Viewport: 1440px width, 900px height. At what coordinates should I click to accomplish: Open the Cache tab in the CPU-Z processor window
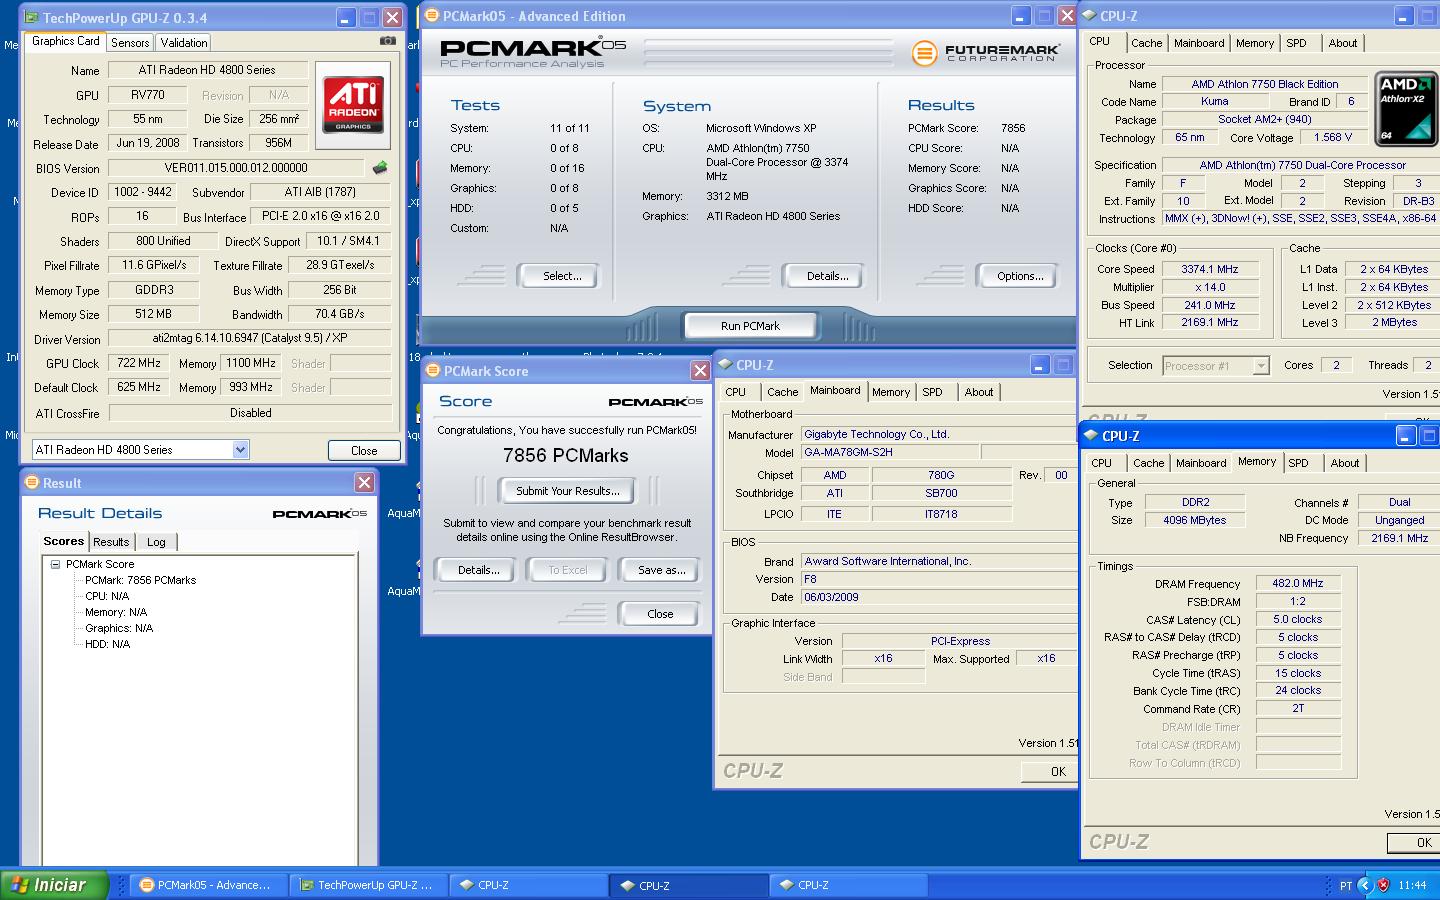(x=1146, y=43)
